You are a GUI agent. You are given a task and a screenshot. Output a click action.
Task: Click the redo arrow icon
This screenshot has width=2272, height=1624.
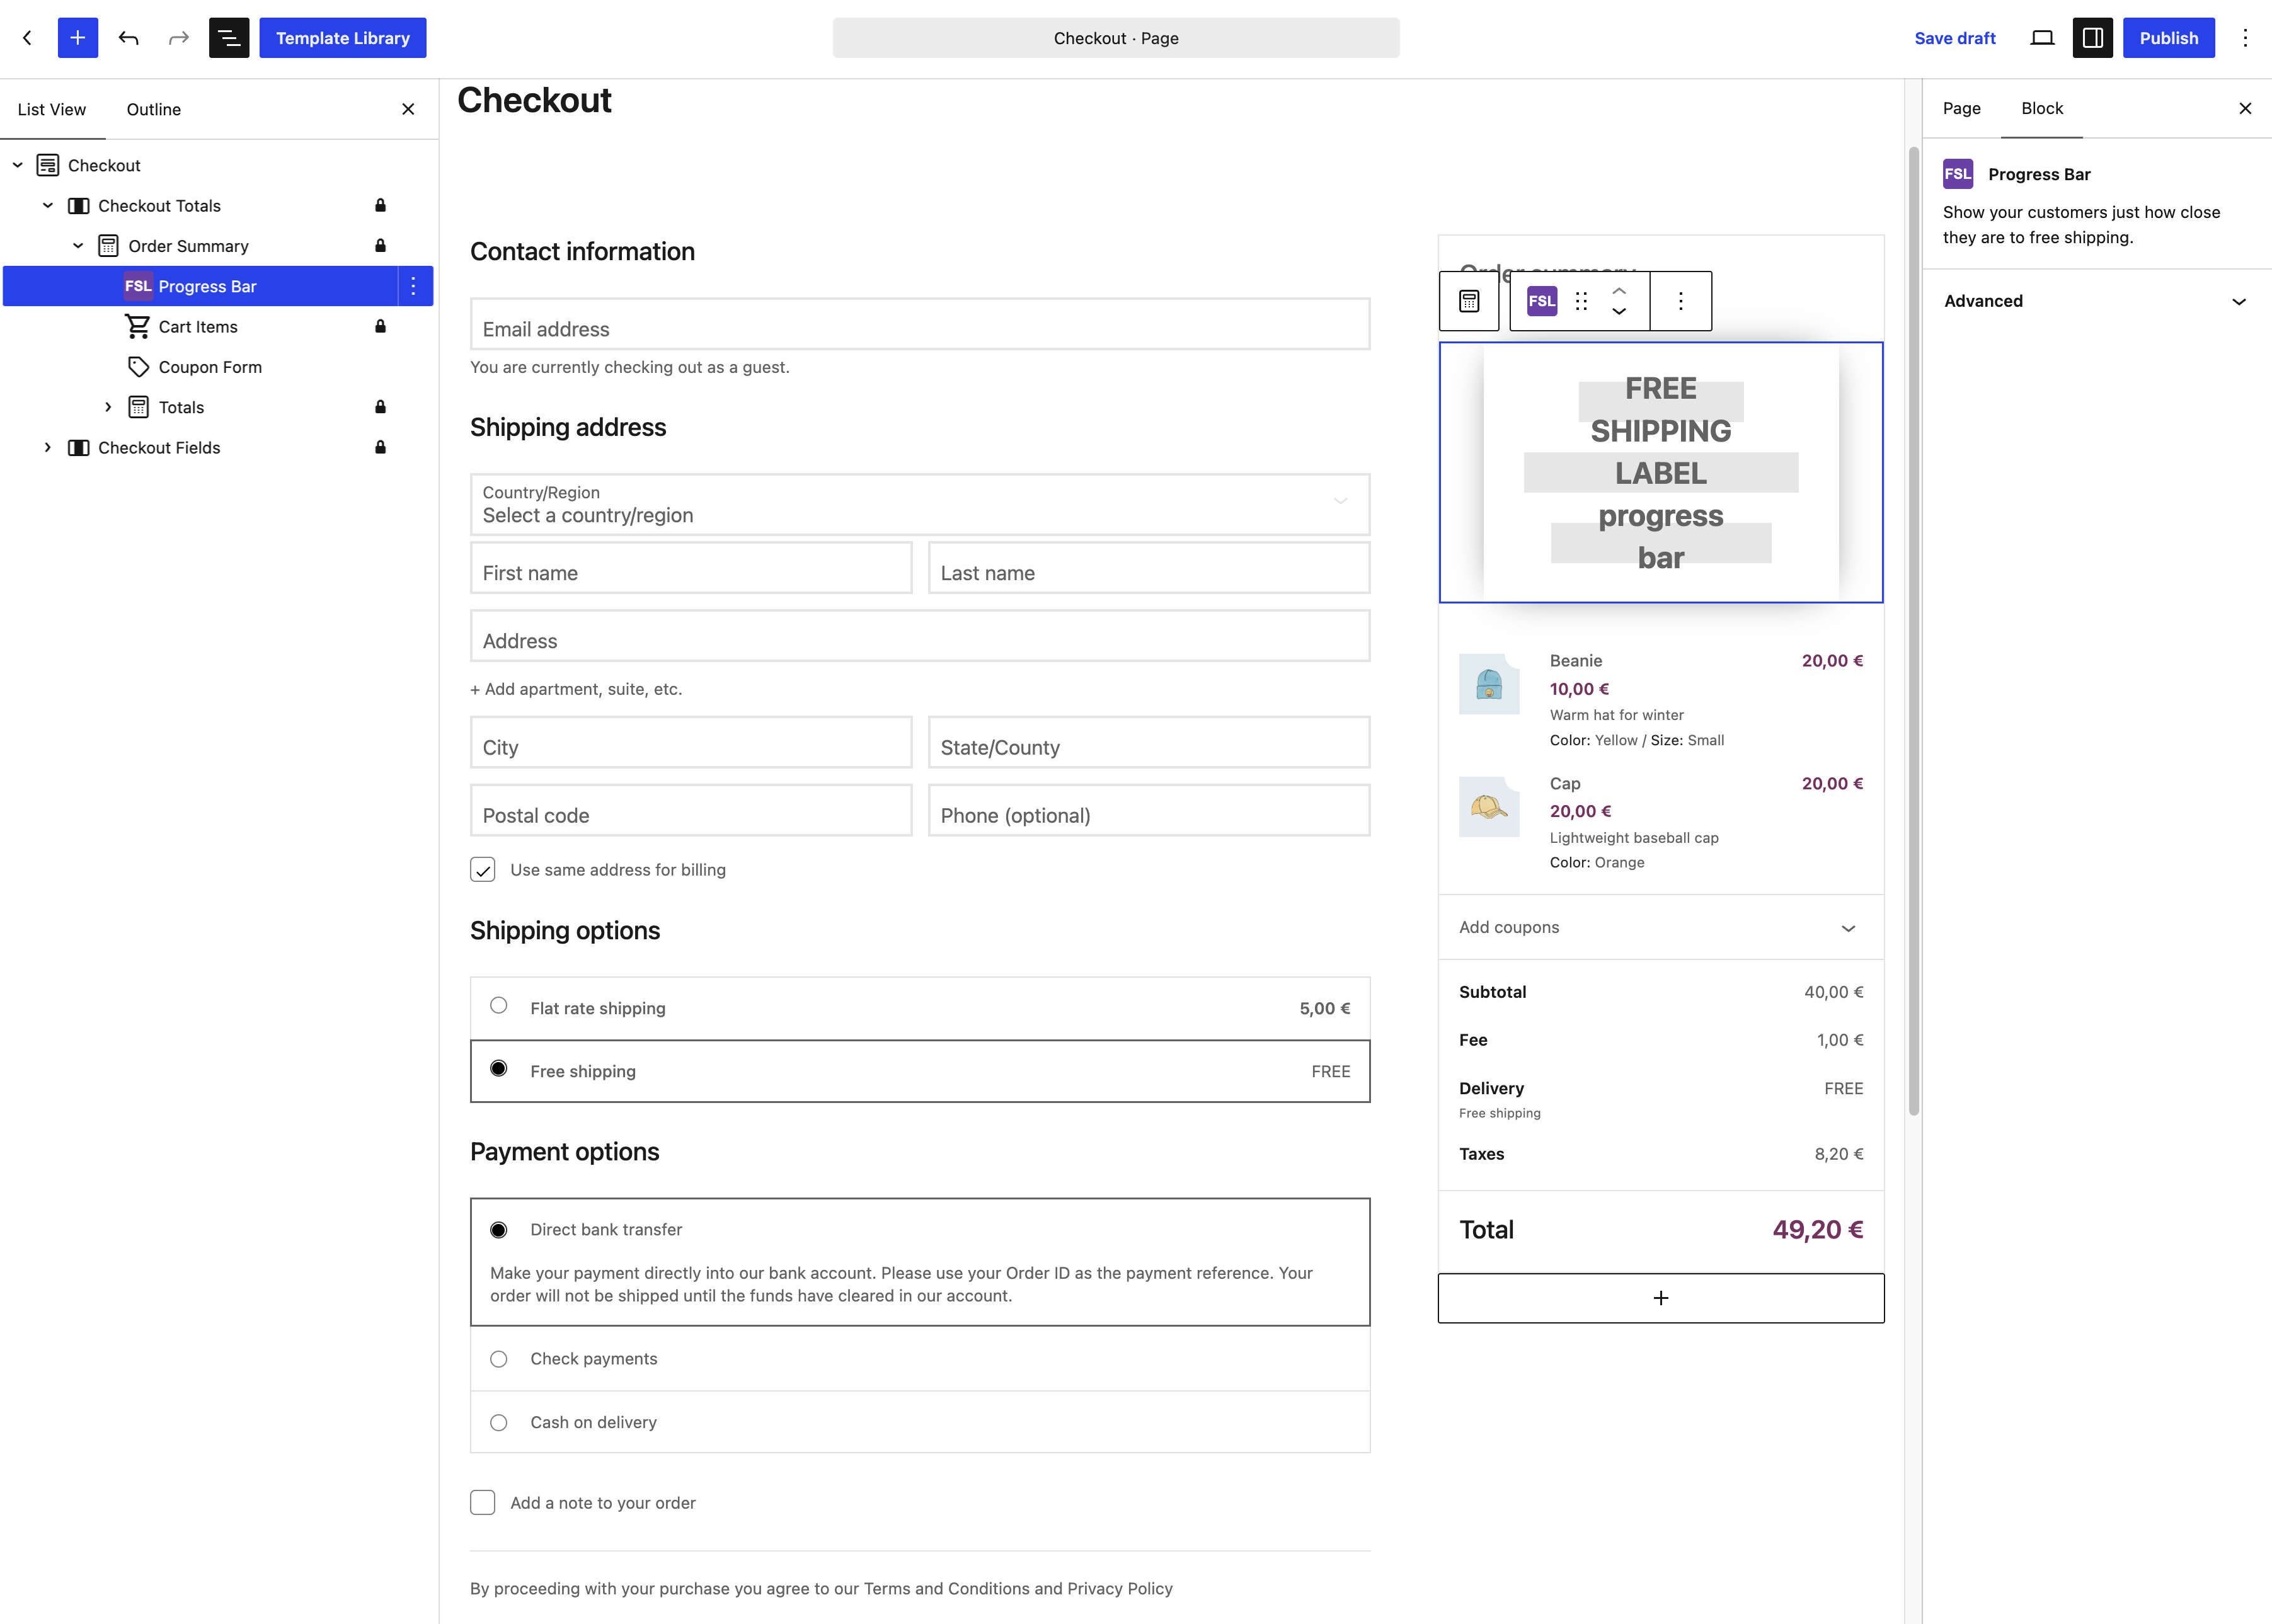tap(178, 38)
